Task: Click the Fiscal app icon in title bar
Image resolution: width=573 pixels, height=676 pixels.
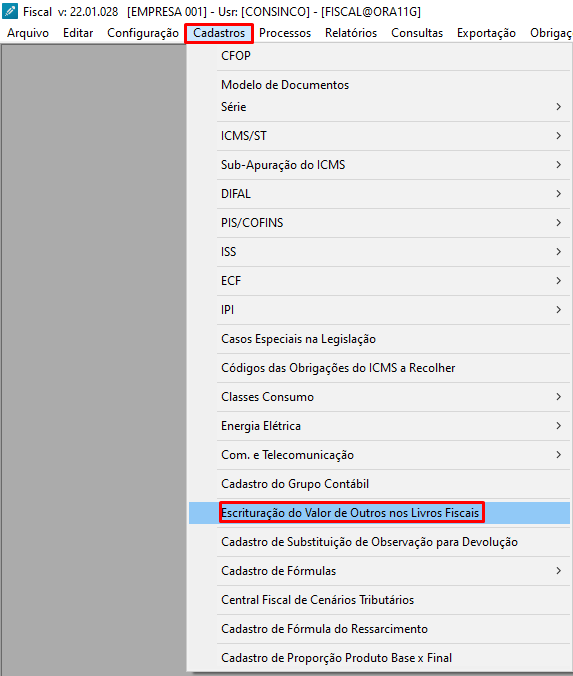Action: [x=10, y=11]
